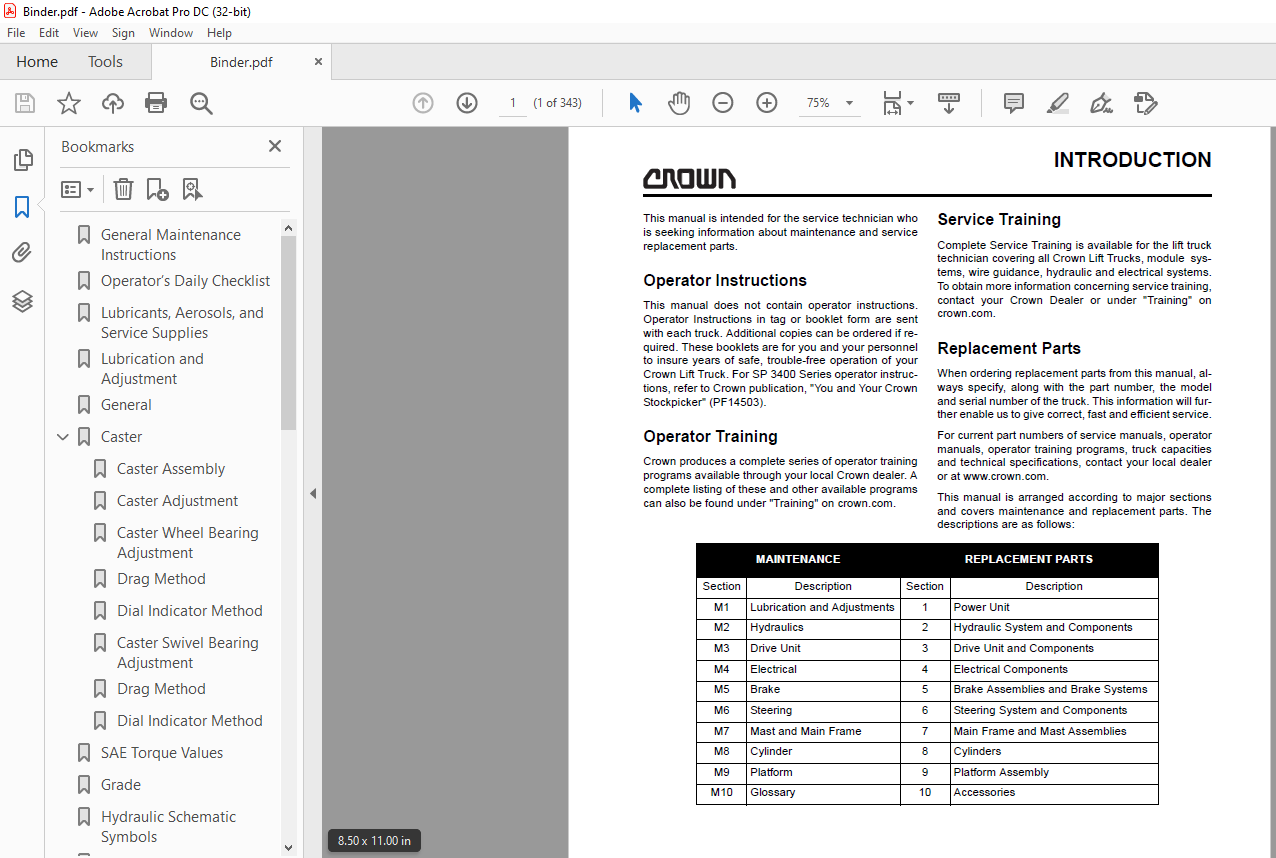1276x858 pixels.
Task: Open the Caster Adjustment bookmark
Action: point(177,501)
